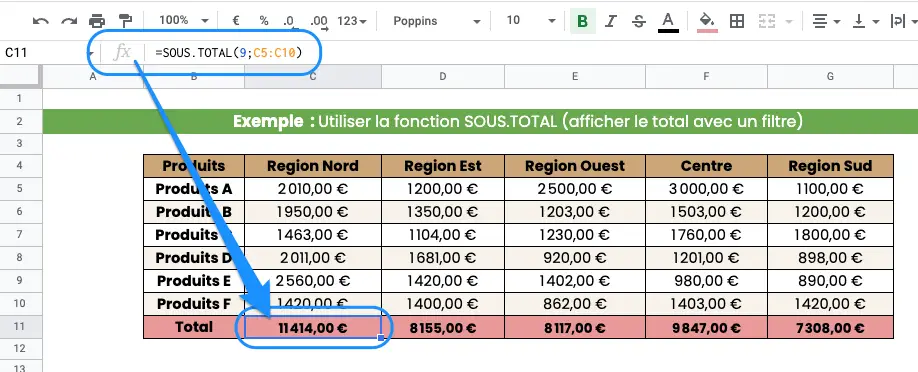Select row 11 header
The height and width of the screenshot is (372, 918).
click(20, 326)
